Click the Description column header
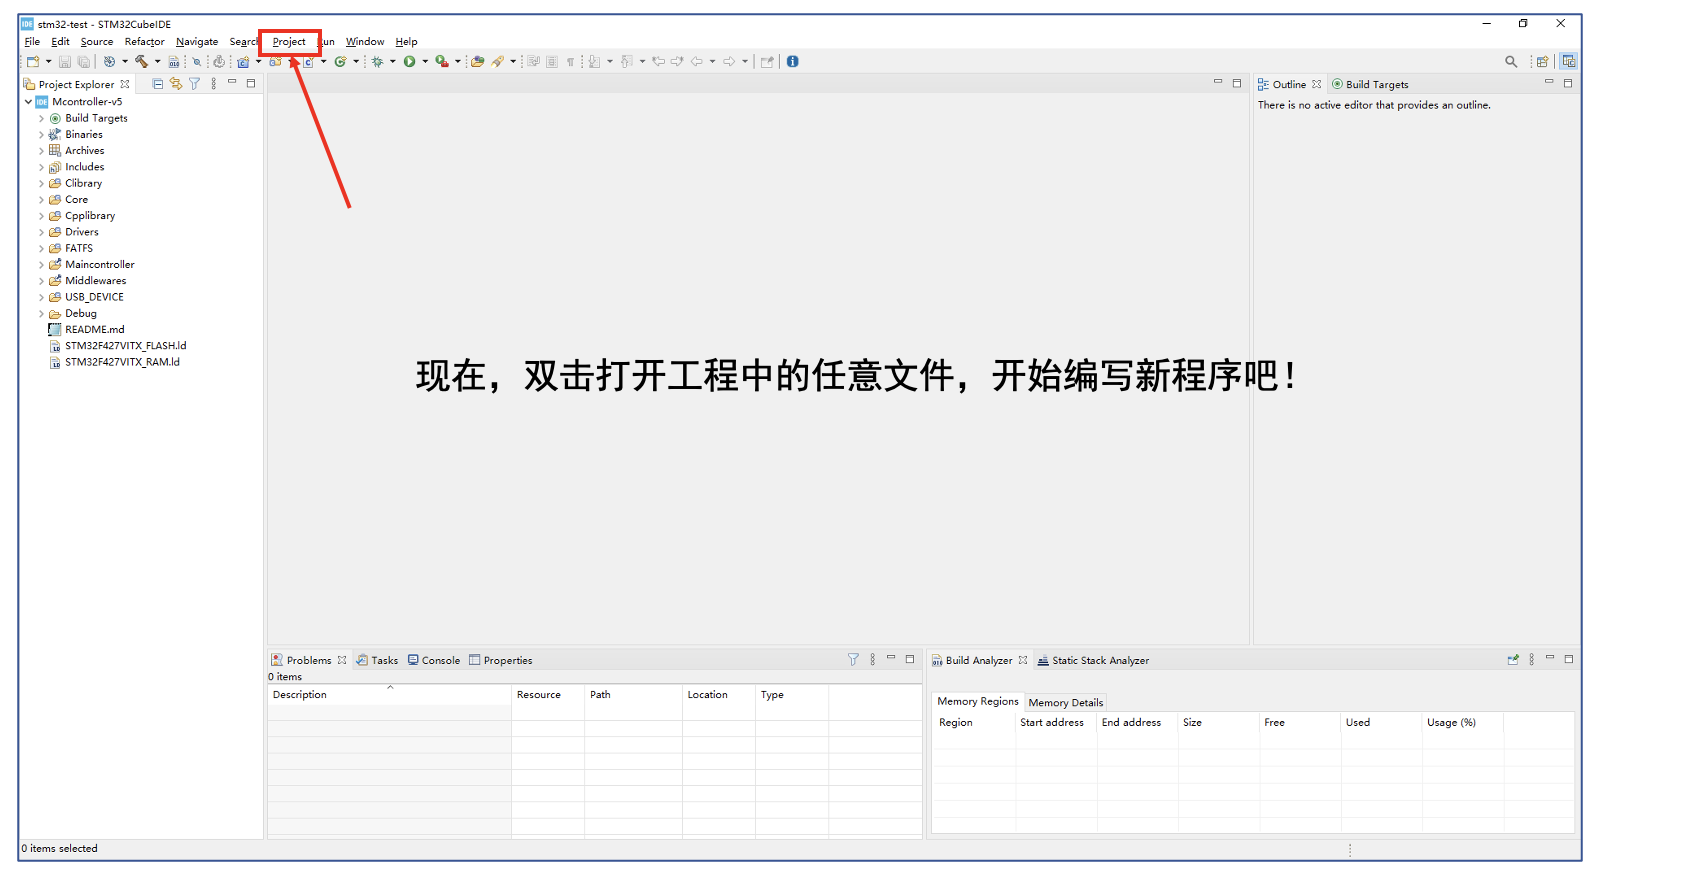This screenshot has width=1682, height=880. click(x=300, y=695)
